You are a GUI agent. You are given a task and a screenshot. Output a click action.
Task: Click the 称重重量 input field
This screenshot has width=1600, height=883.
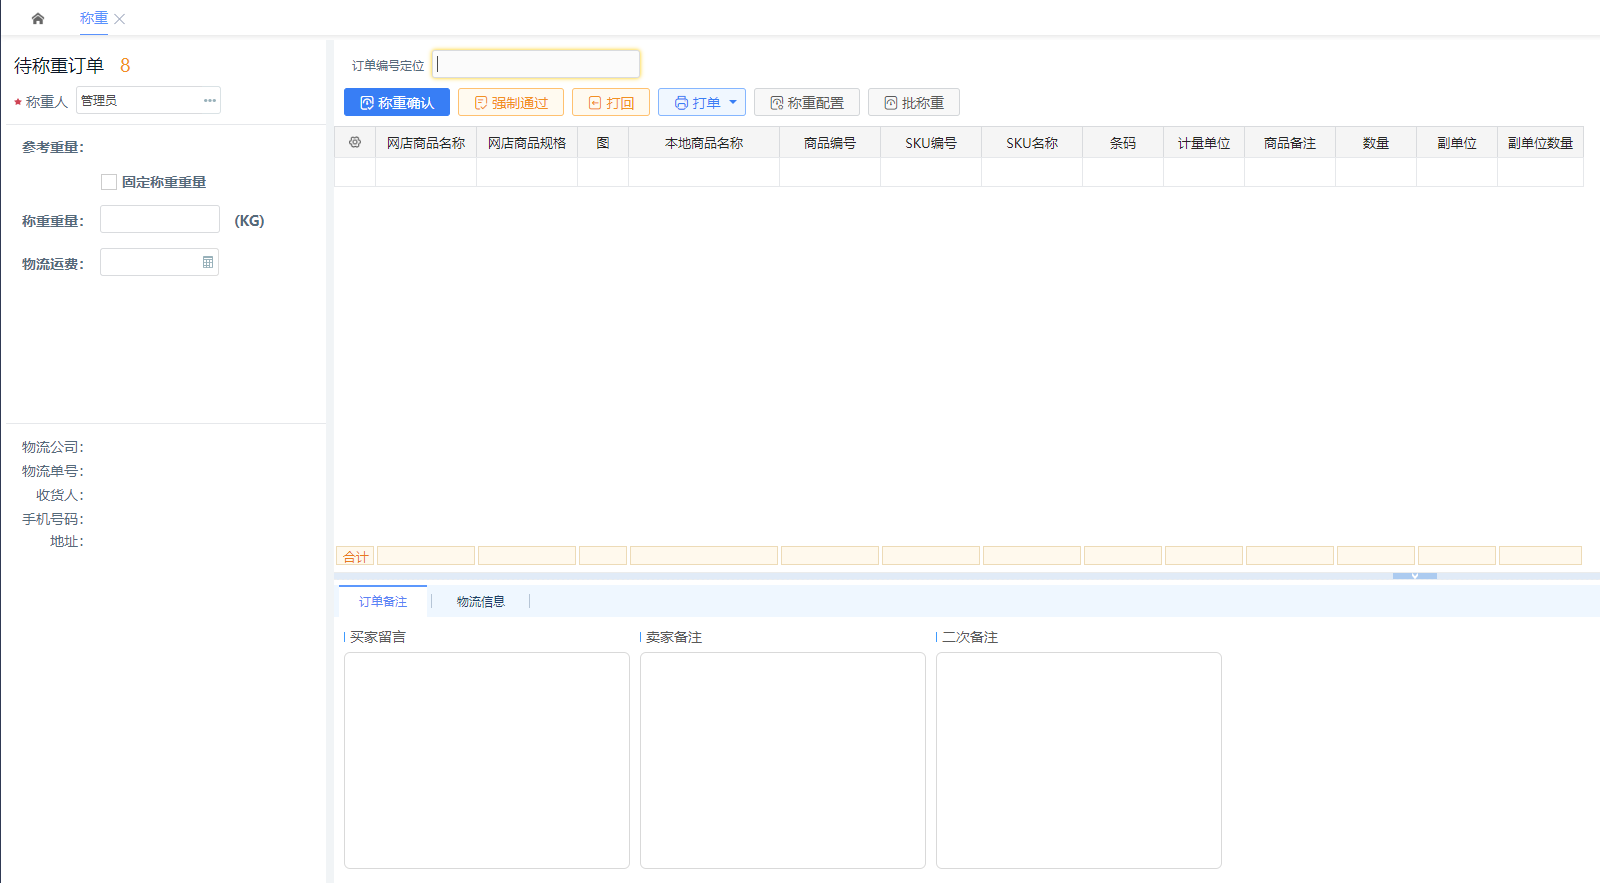[160, 220]
